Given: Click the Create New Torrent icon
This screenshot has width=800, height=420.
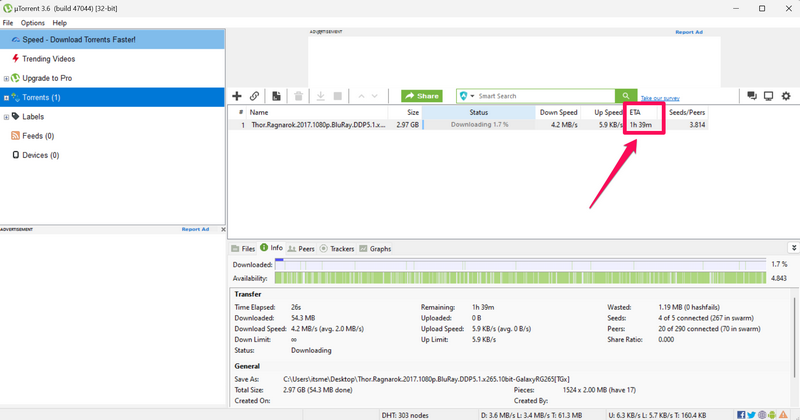Looking at the screenshot, I should click(276, 96).
